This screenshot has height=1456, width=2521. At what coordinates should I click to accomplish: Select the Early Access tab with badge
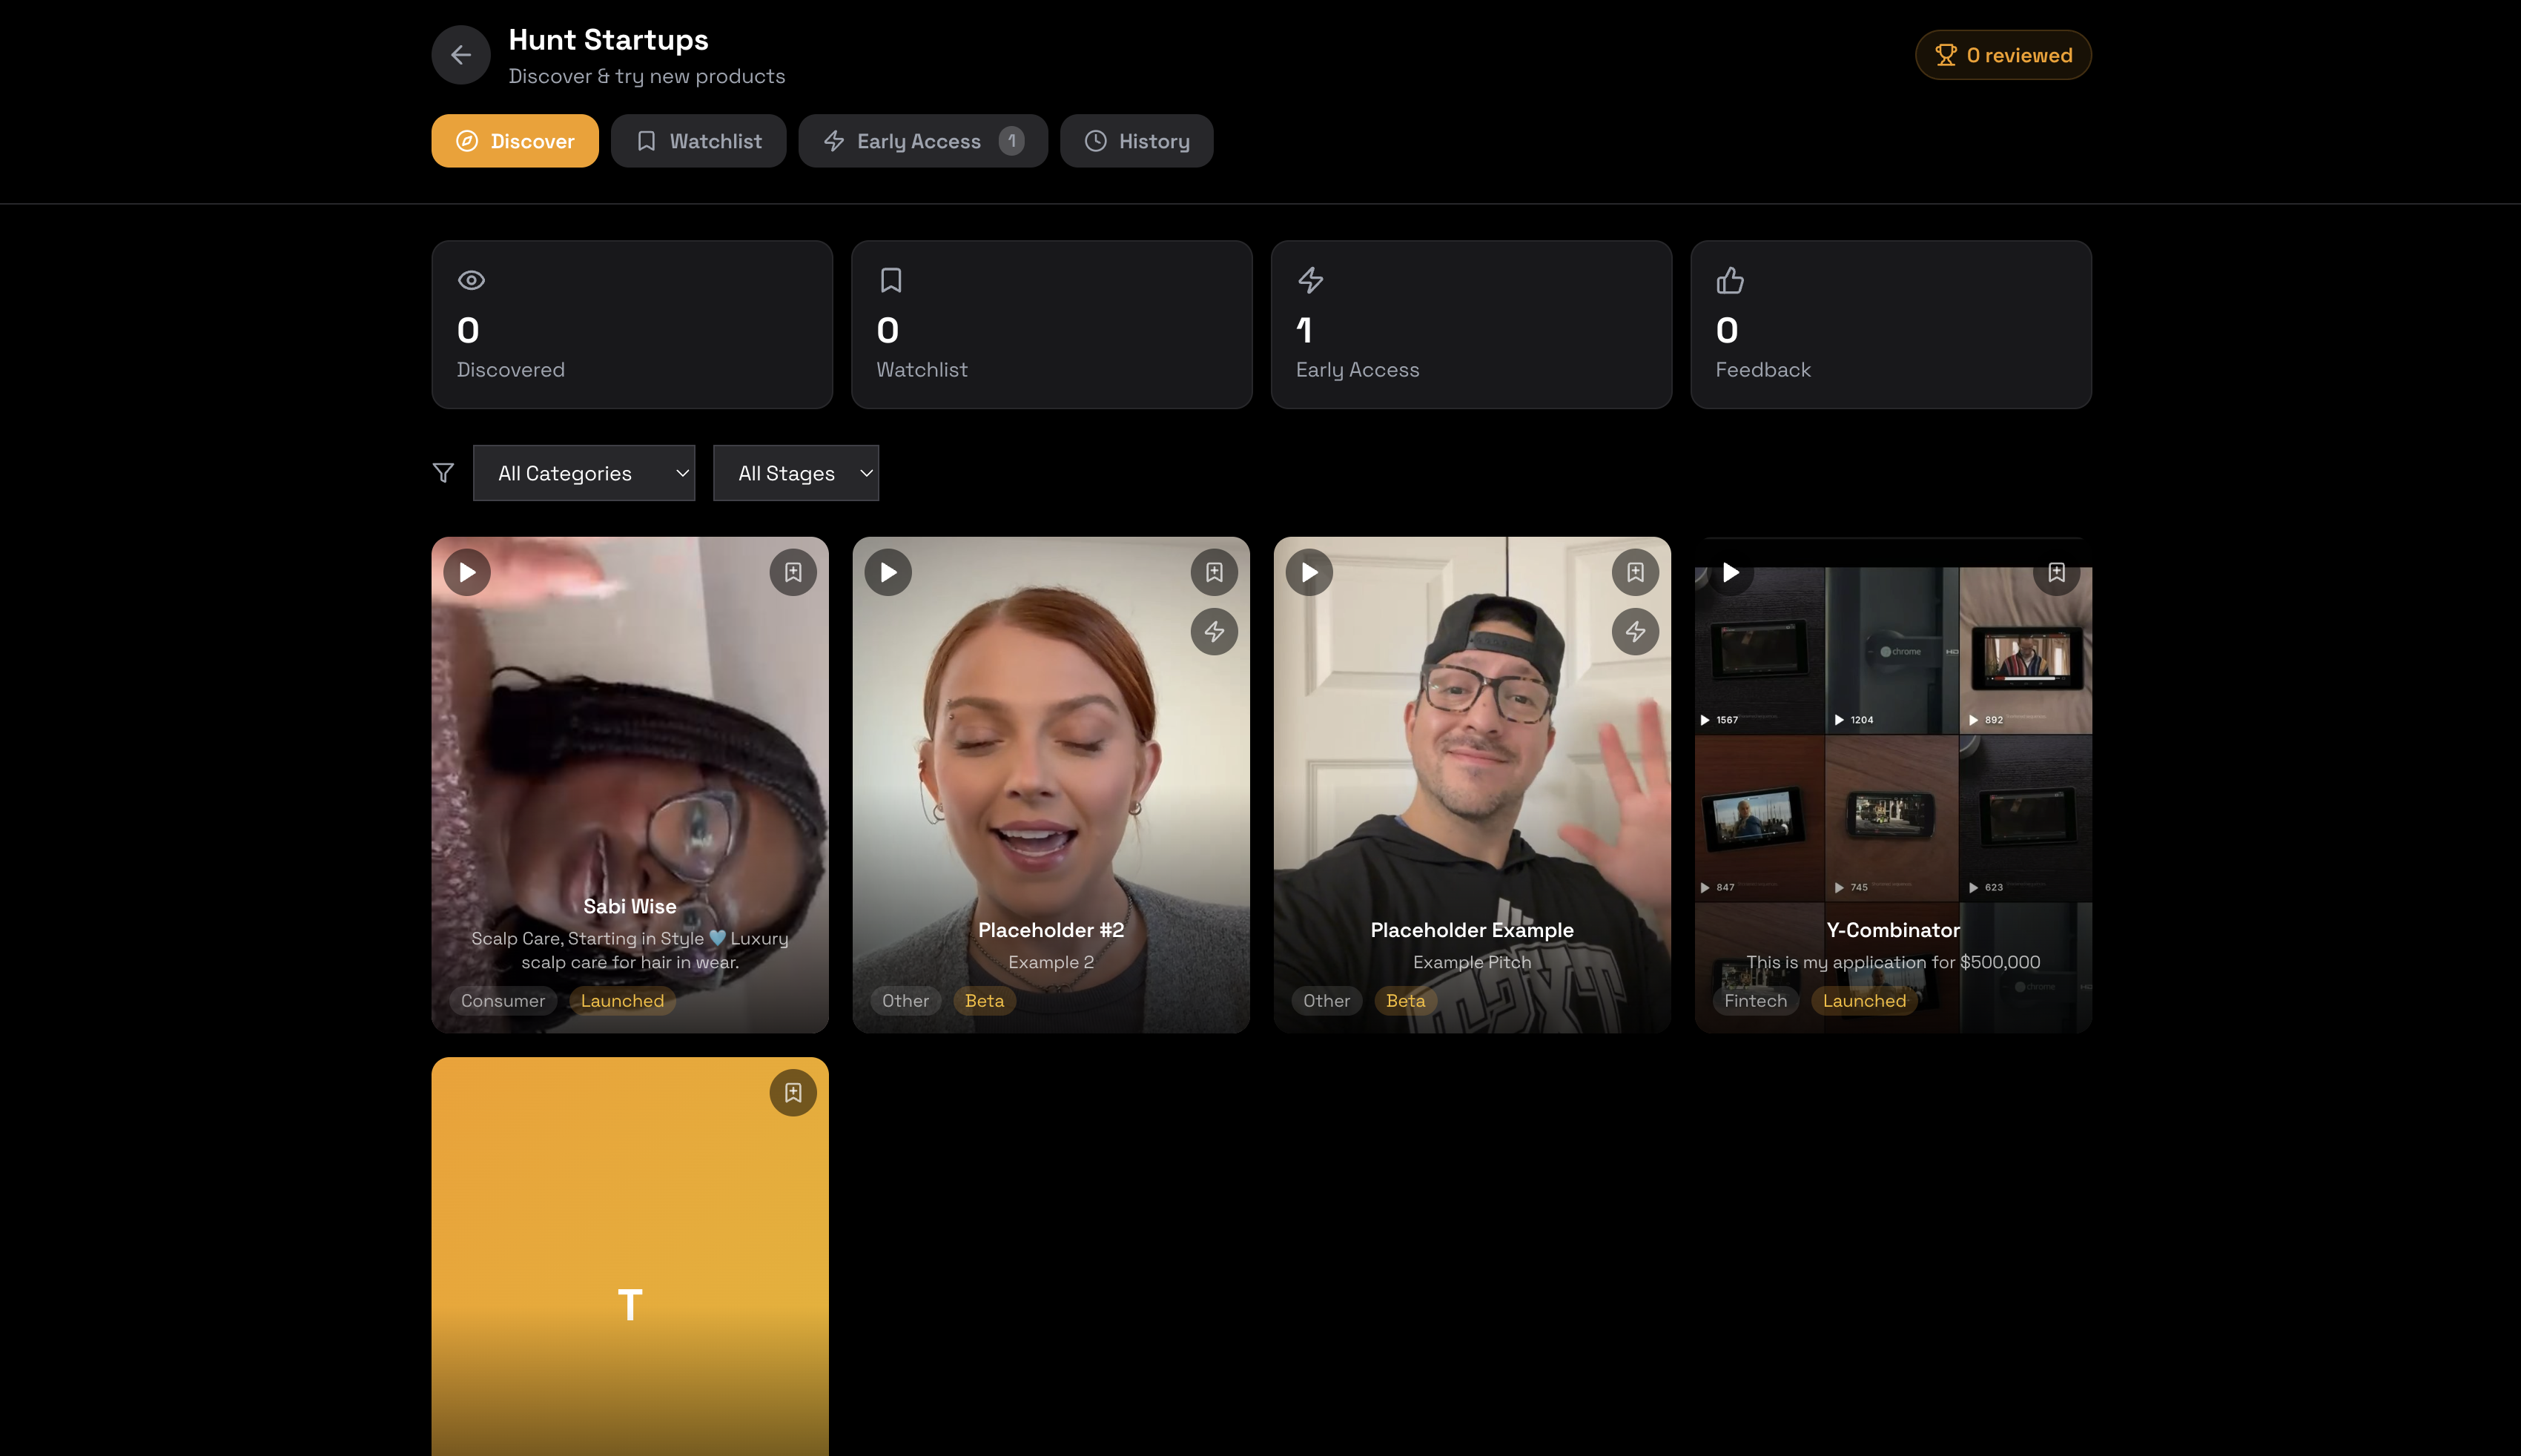[922, 140]
